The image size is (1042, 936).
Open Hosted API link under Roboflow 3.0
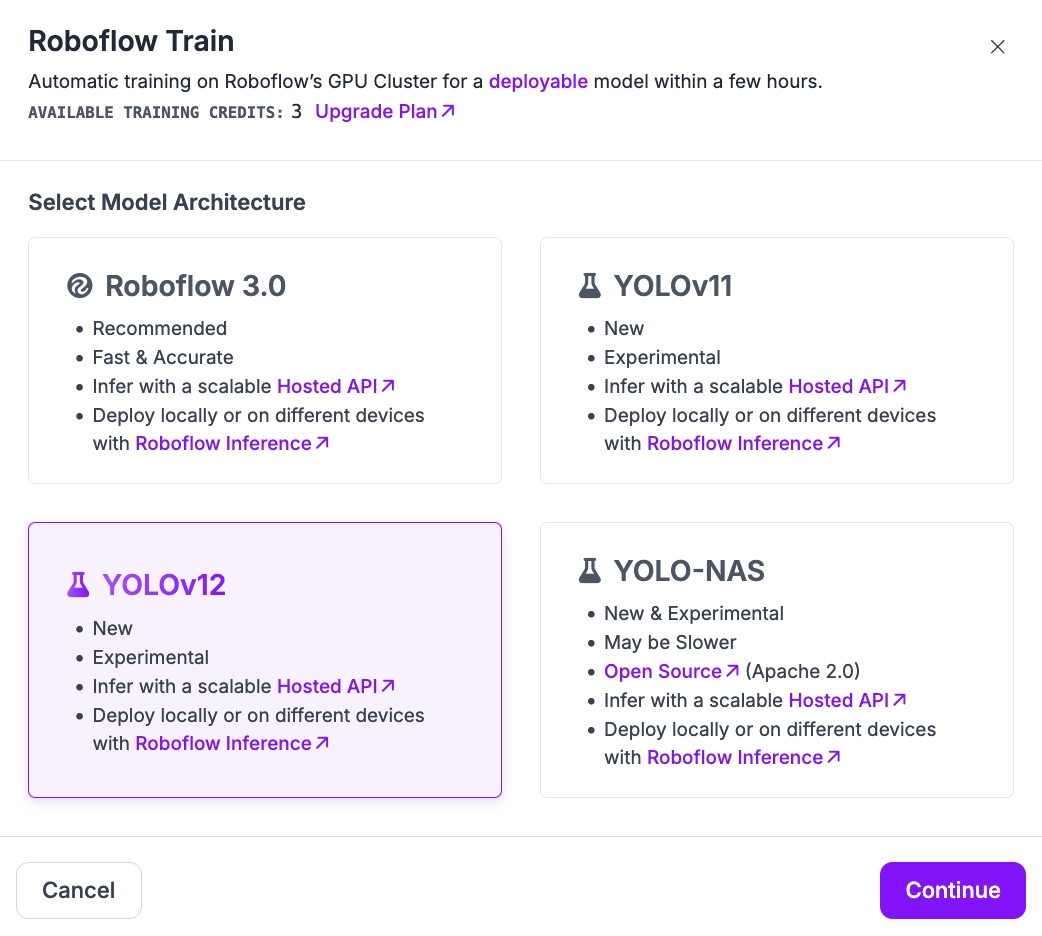tap(327, 386)
